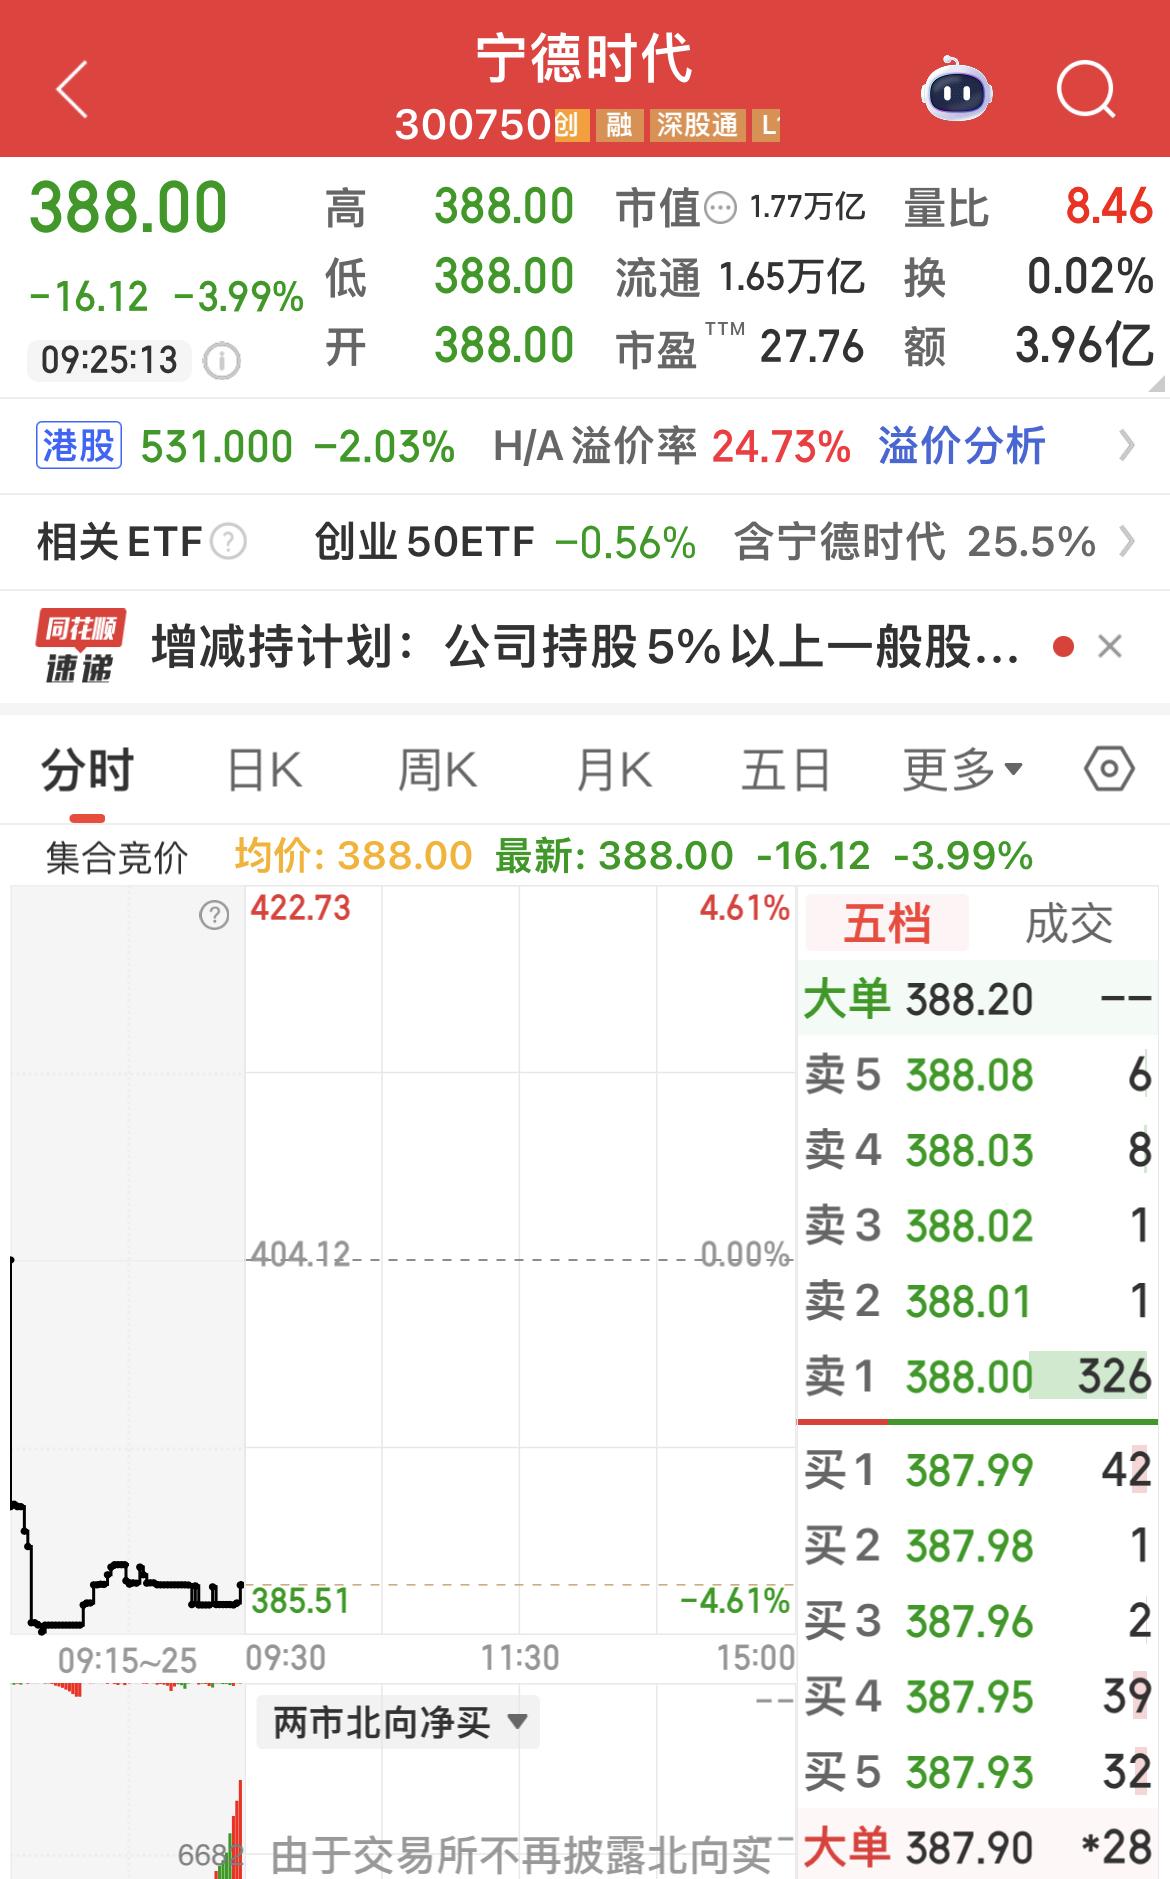Tap Hong Kong price 531.000

(217, 446)
